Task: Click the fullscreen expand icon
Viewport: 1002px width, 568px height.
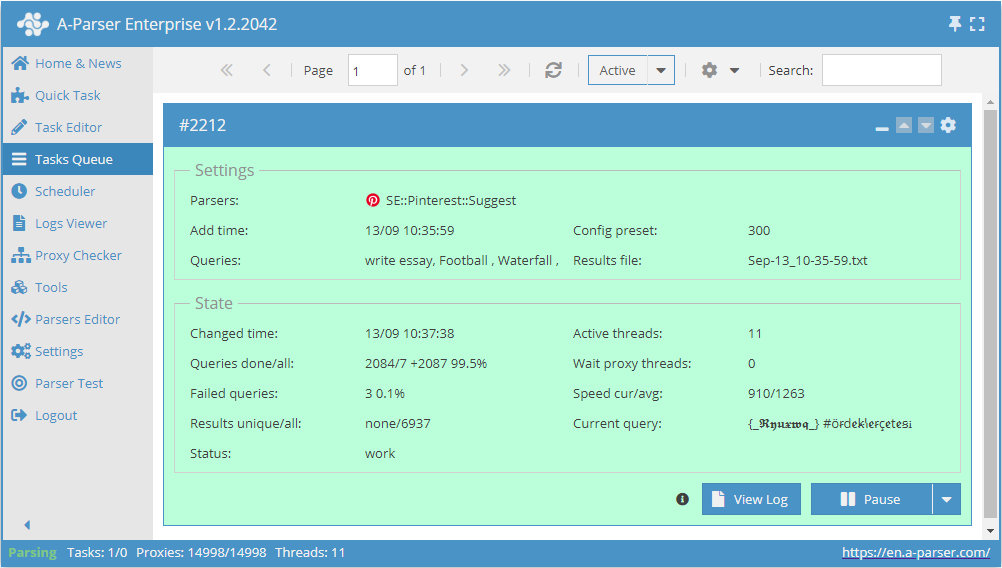Action: point(978,24)
